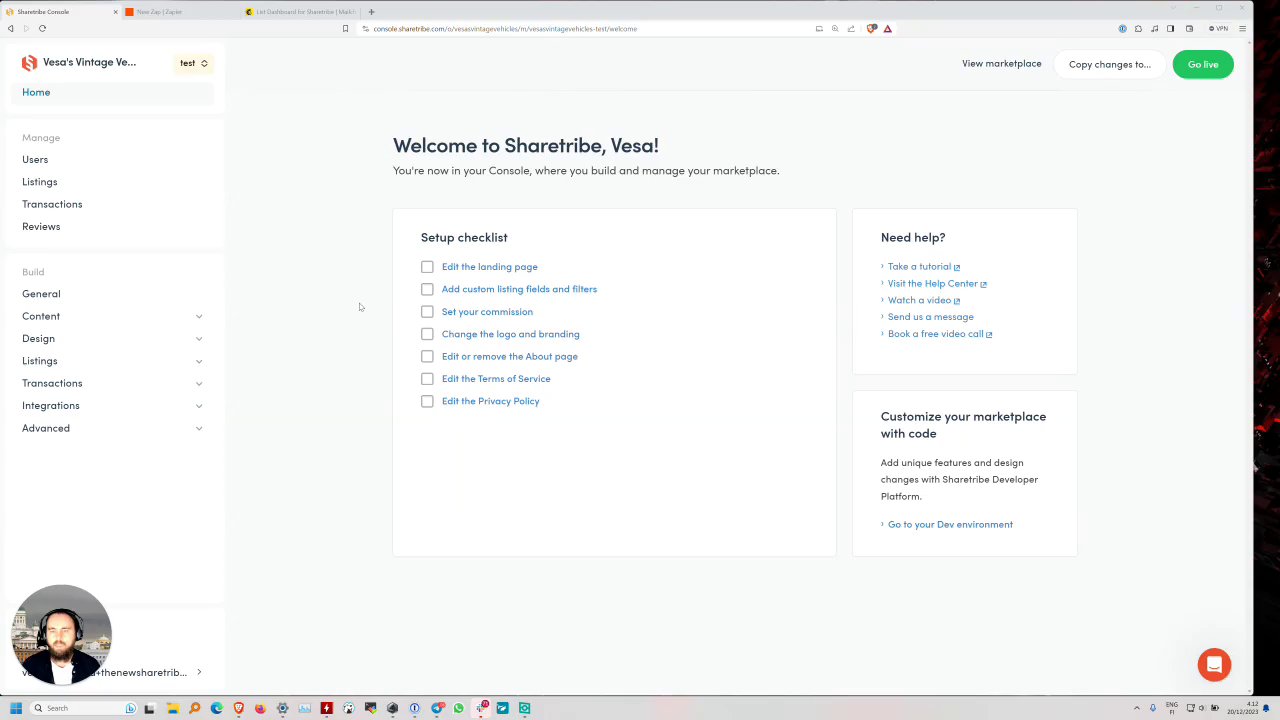Click the browser address bar URL
Viewport: 1280px width, 720px height.
tap(505, 28)
